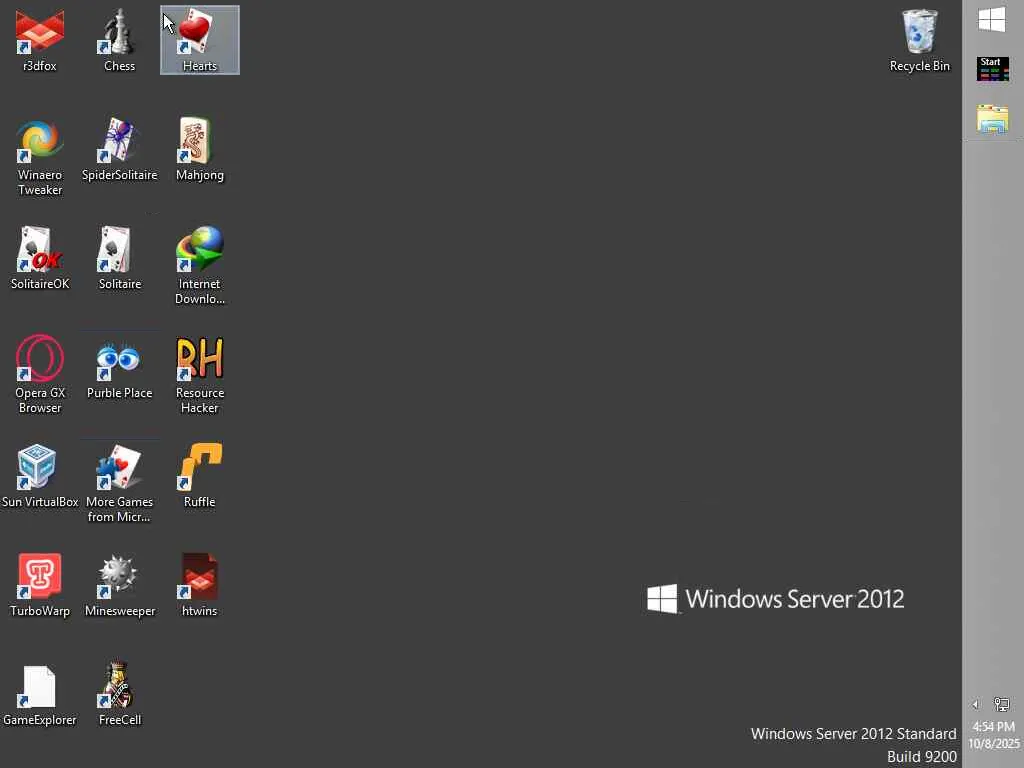Select More Games from Microsoft shortcut

[x=120, y=484]
